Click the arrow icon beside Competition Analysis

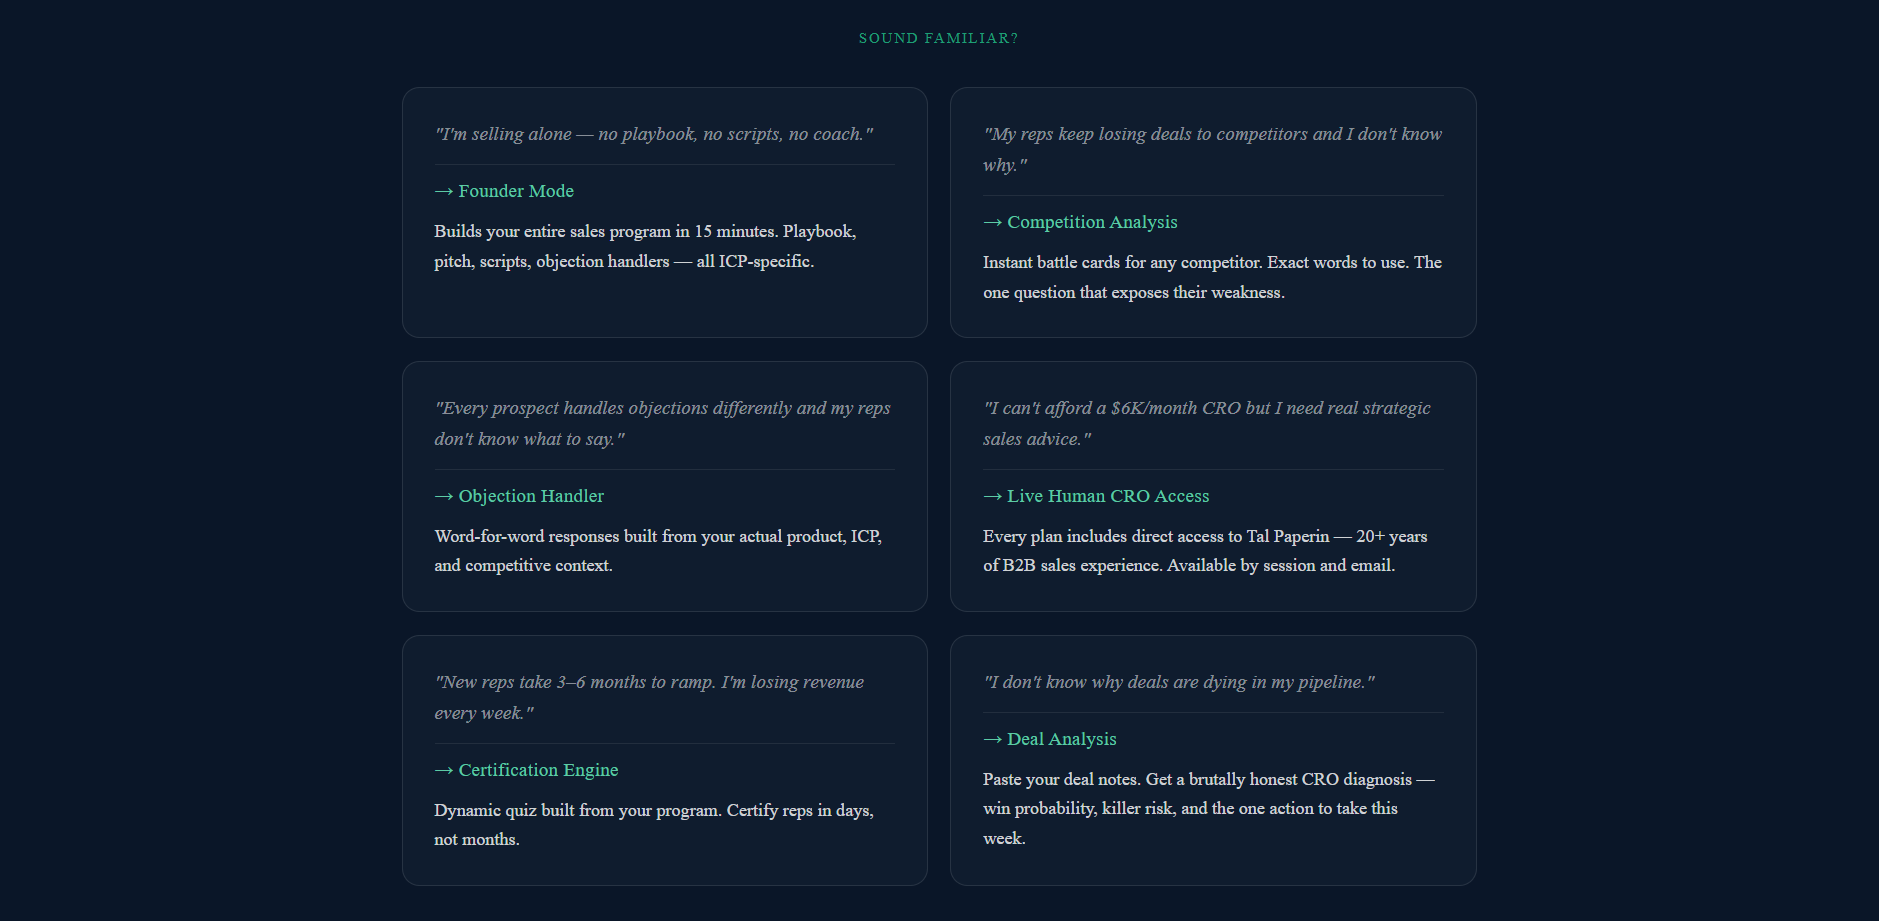click(992, 222)
